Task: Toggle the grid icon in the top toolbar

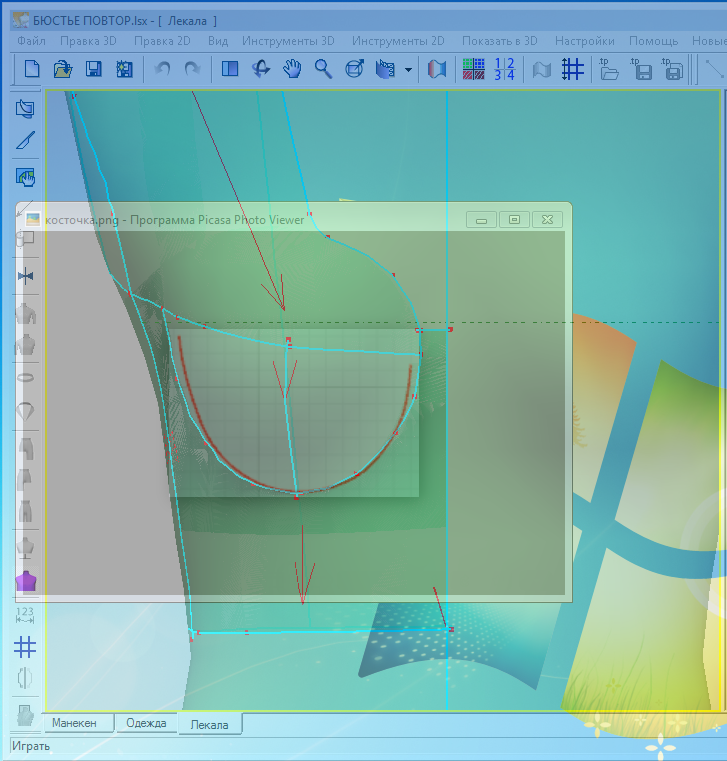Action: pyautogui.click(x=573, y=69)
